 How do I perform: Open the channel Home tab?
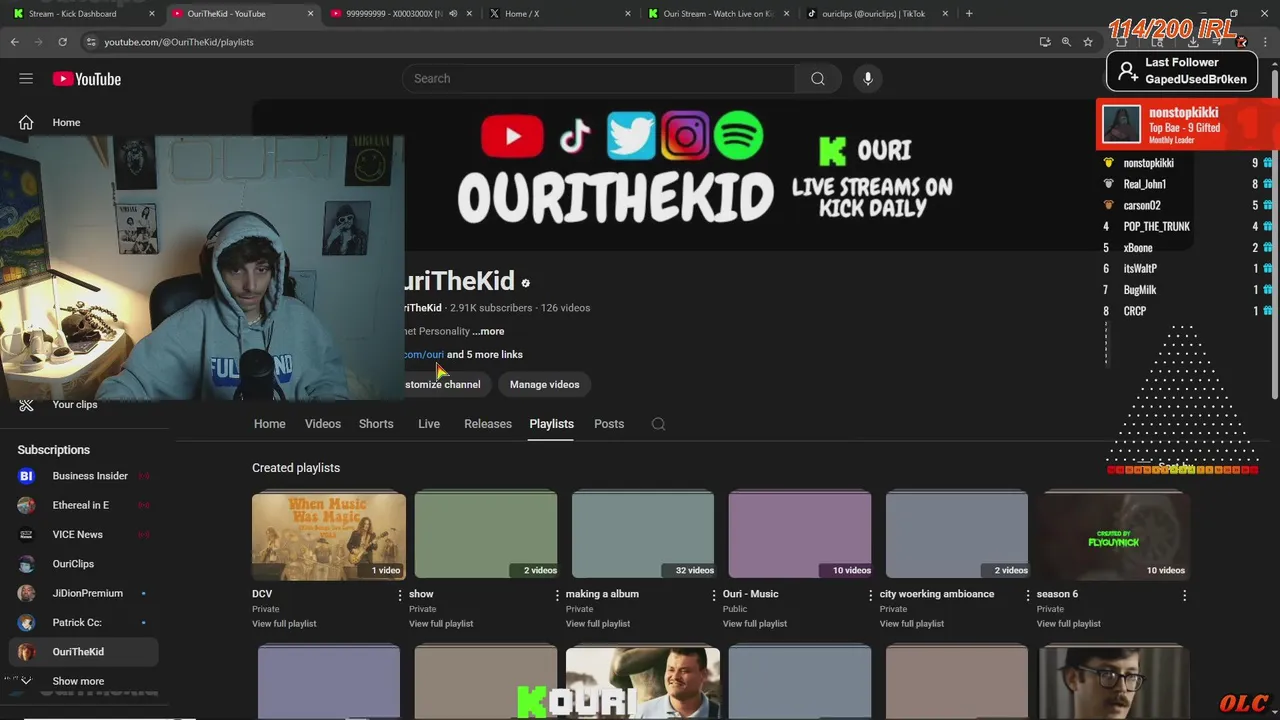(269, 424)
